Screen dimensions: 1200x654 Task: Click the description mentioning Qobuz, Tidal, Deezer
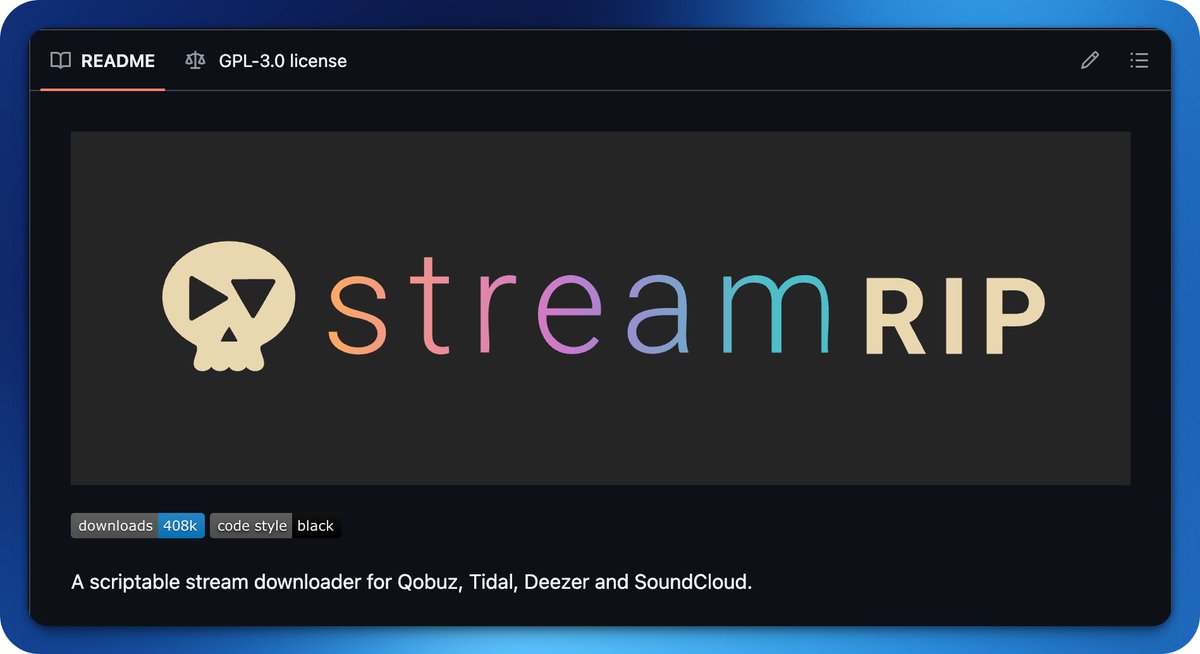click(x=411, y=582)
